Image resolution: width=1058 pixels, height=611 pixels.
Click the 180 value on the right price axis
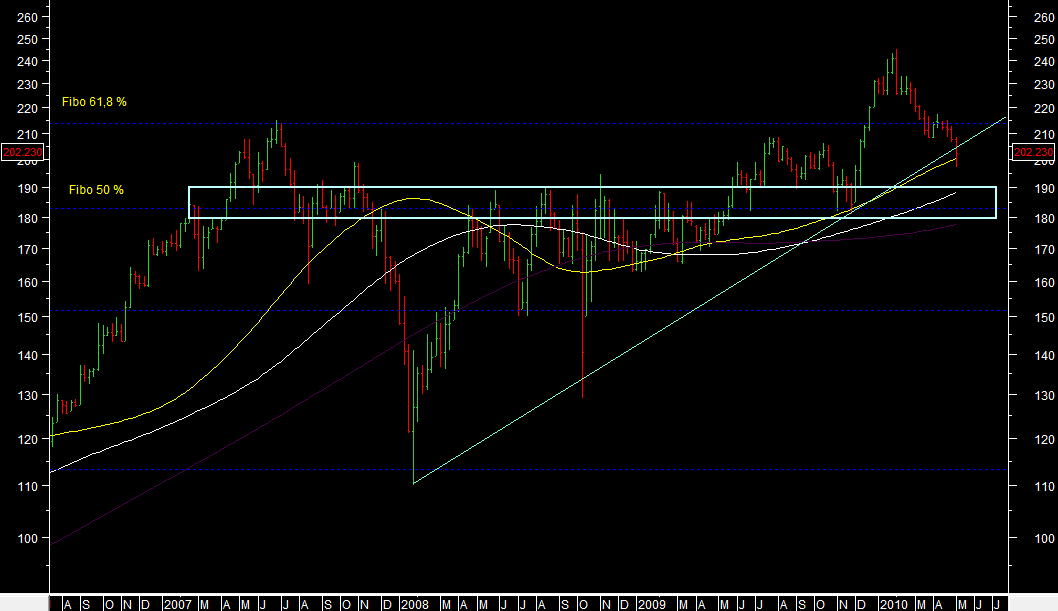click(x=1044, y=219)
